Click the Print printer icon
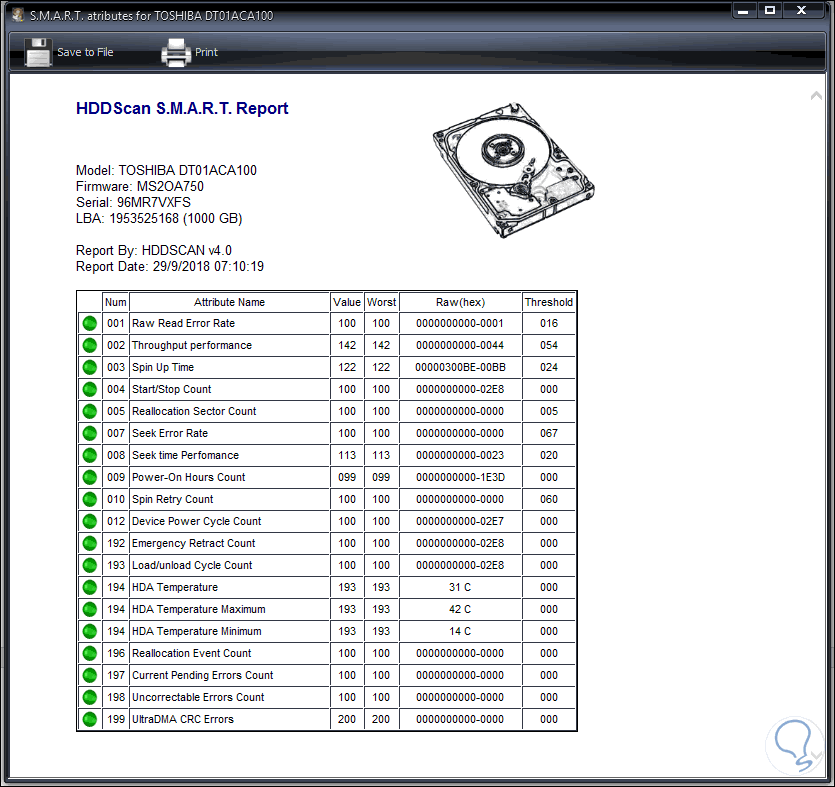The width and height of the screenshot is (835, 787). (x=176, y=52)
